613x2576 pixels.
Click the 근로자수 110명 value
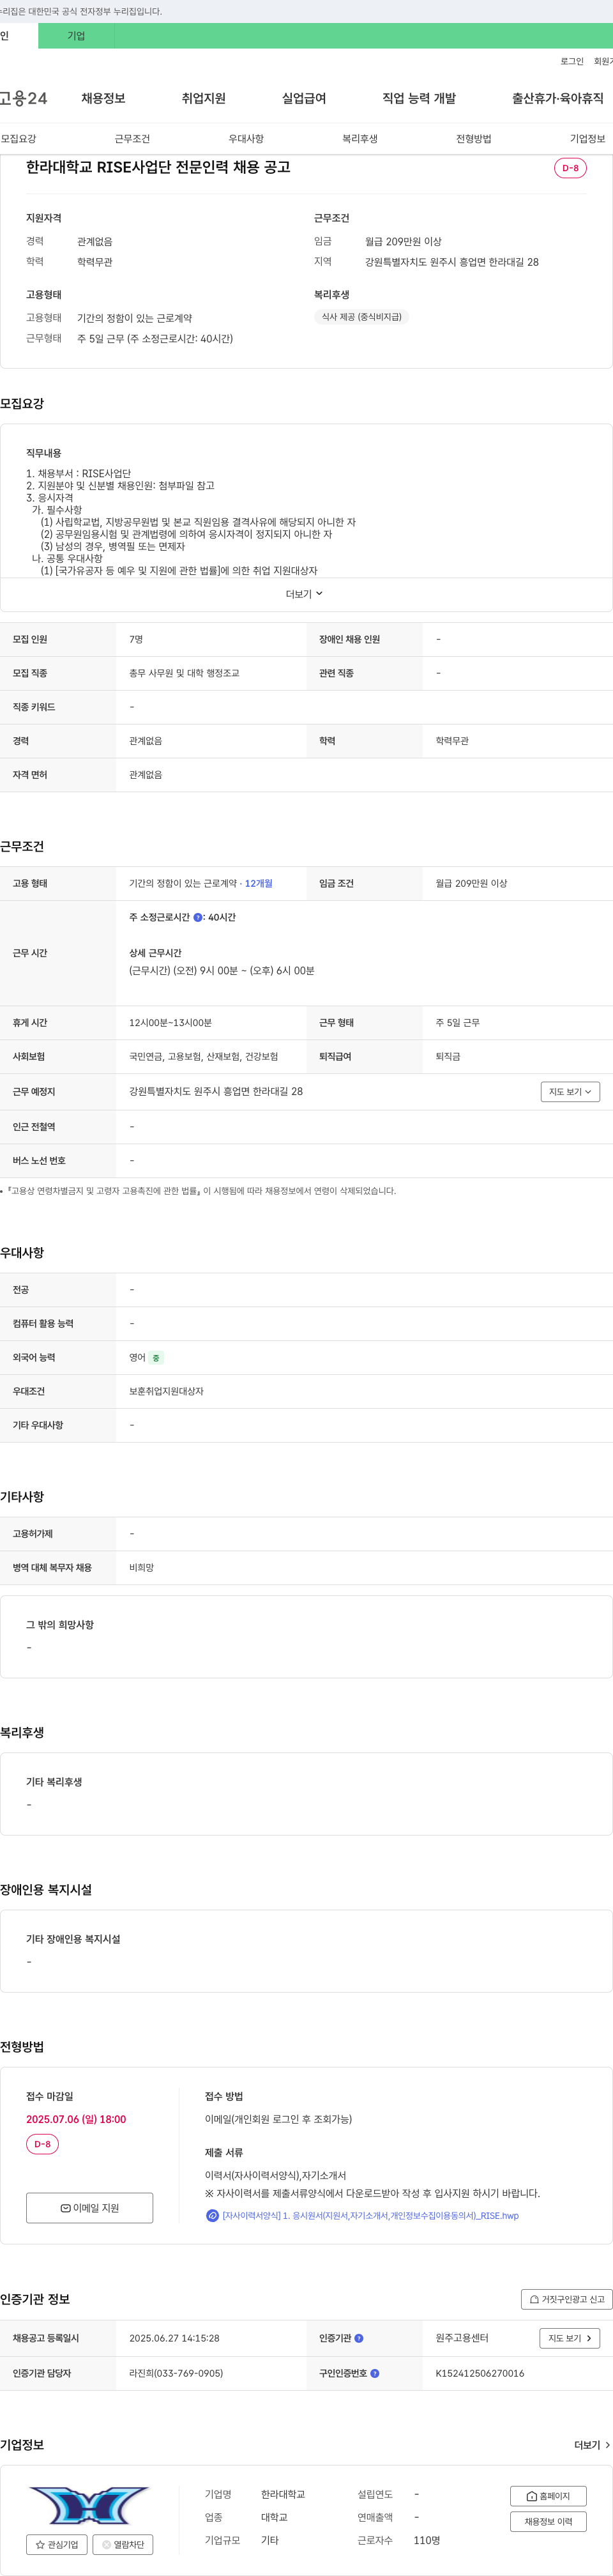point(427,2540)
